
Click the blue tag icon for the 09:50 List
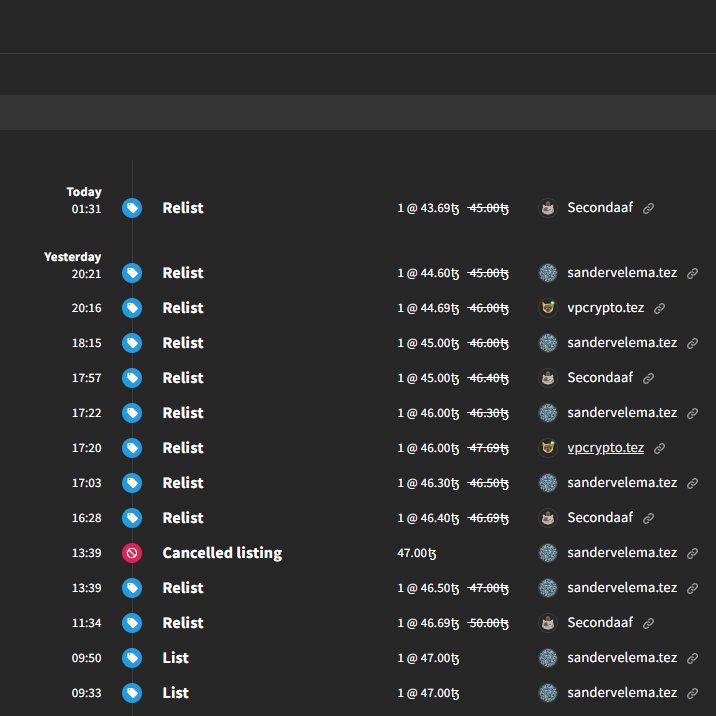tap(132, 658)
